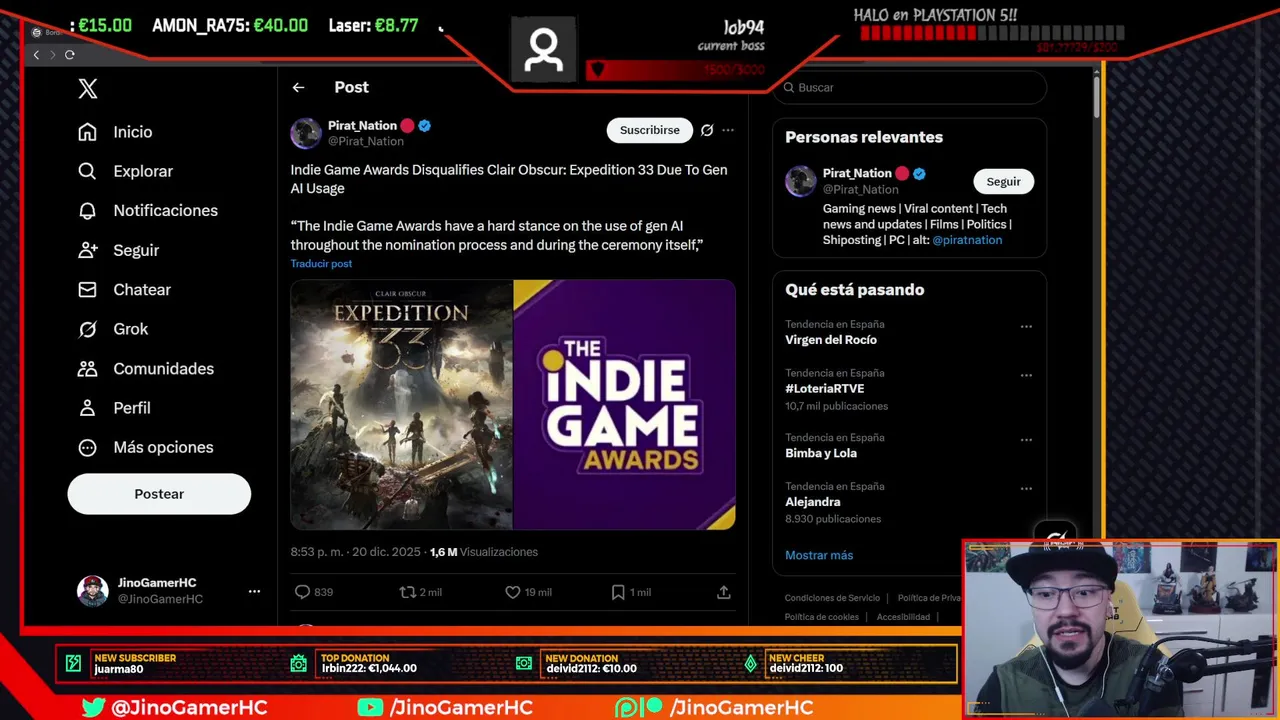The width and height of the screenshot is (1280, 720).
Task: Open the Accesibilidad footer link
Action: click(903, 617)
